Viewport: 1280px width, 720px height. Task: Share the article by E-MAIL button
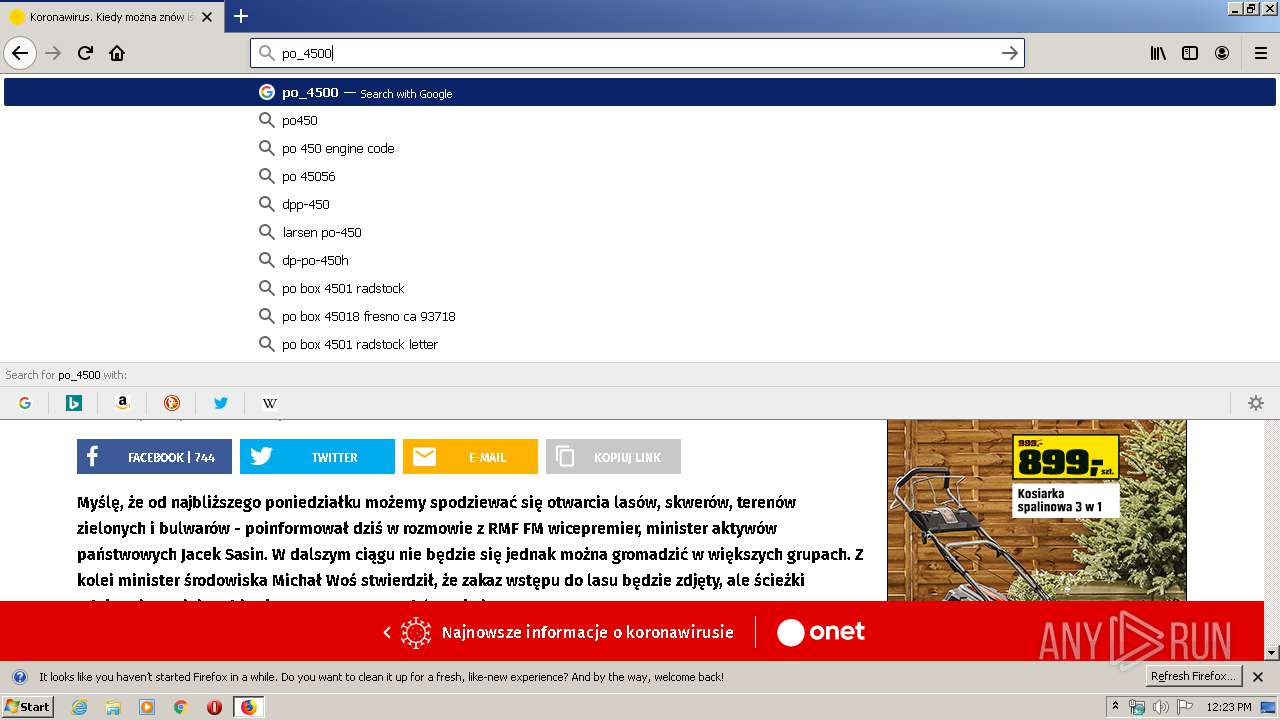[470, 456]
